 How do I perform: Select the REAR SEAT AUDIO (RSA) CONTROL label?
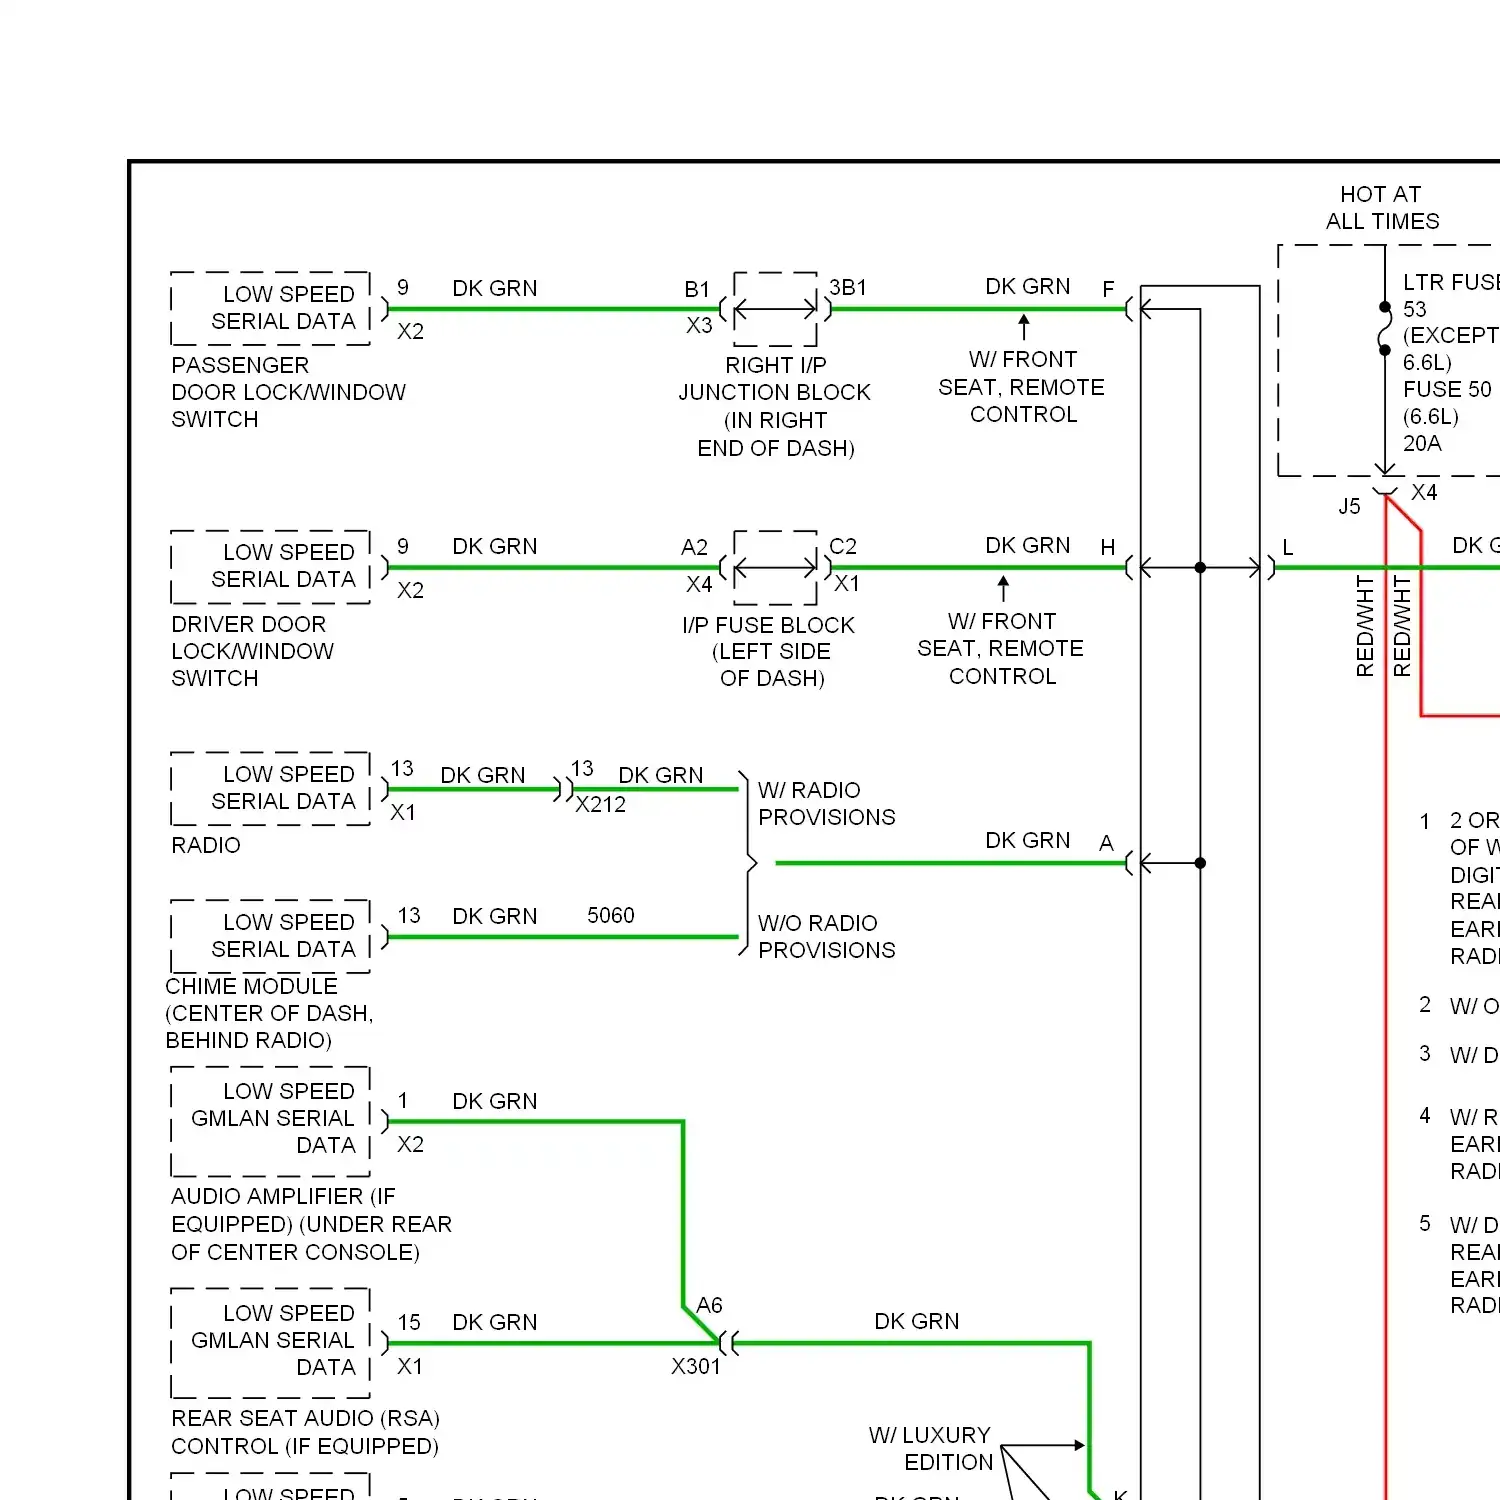pos(305,1432)
